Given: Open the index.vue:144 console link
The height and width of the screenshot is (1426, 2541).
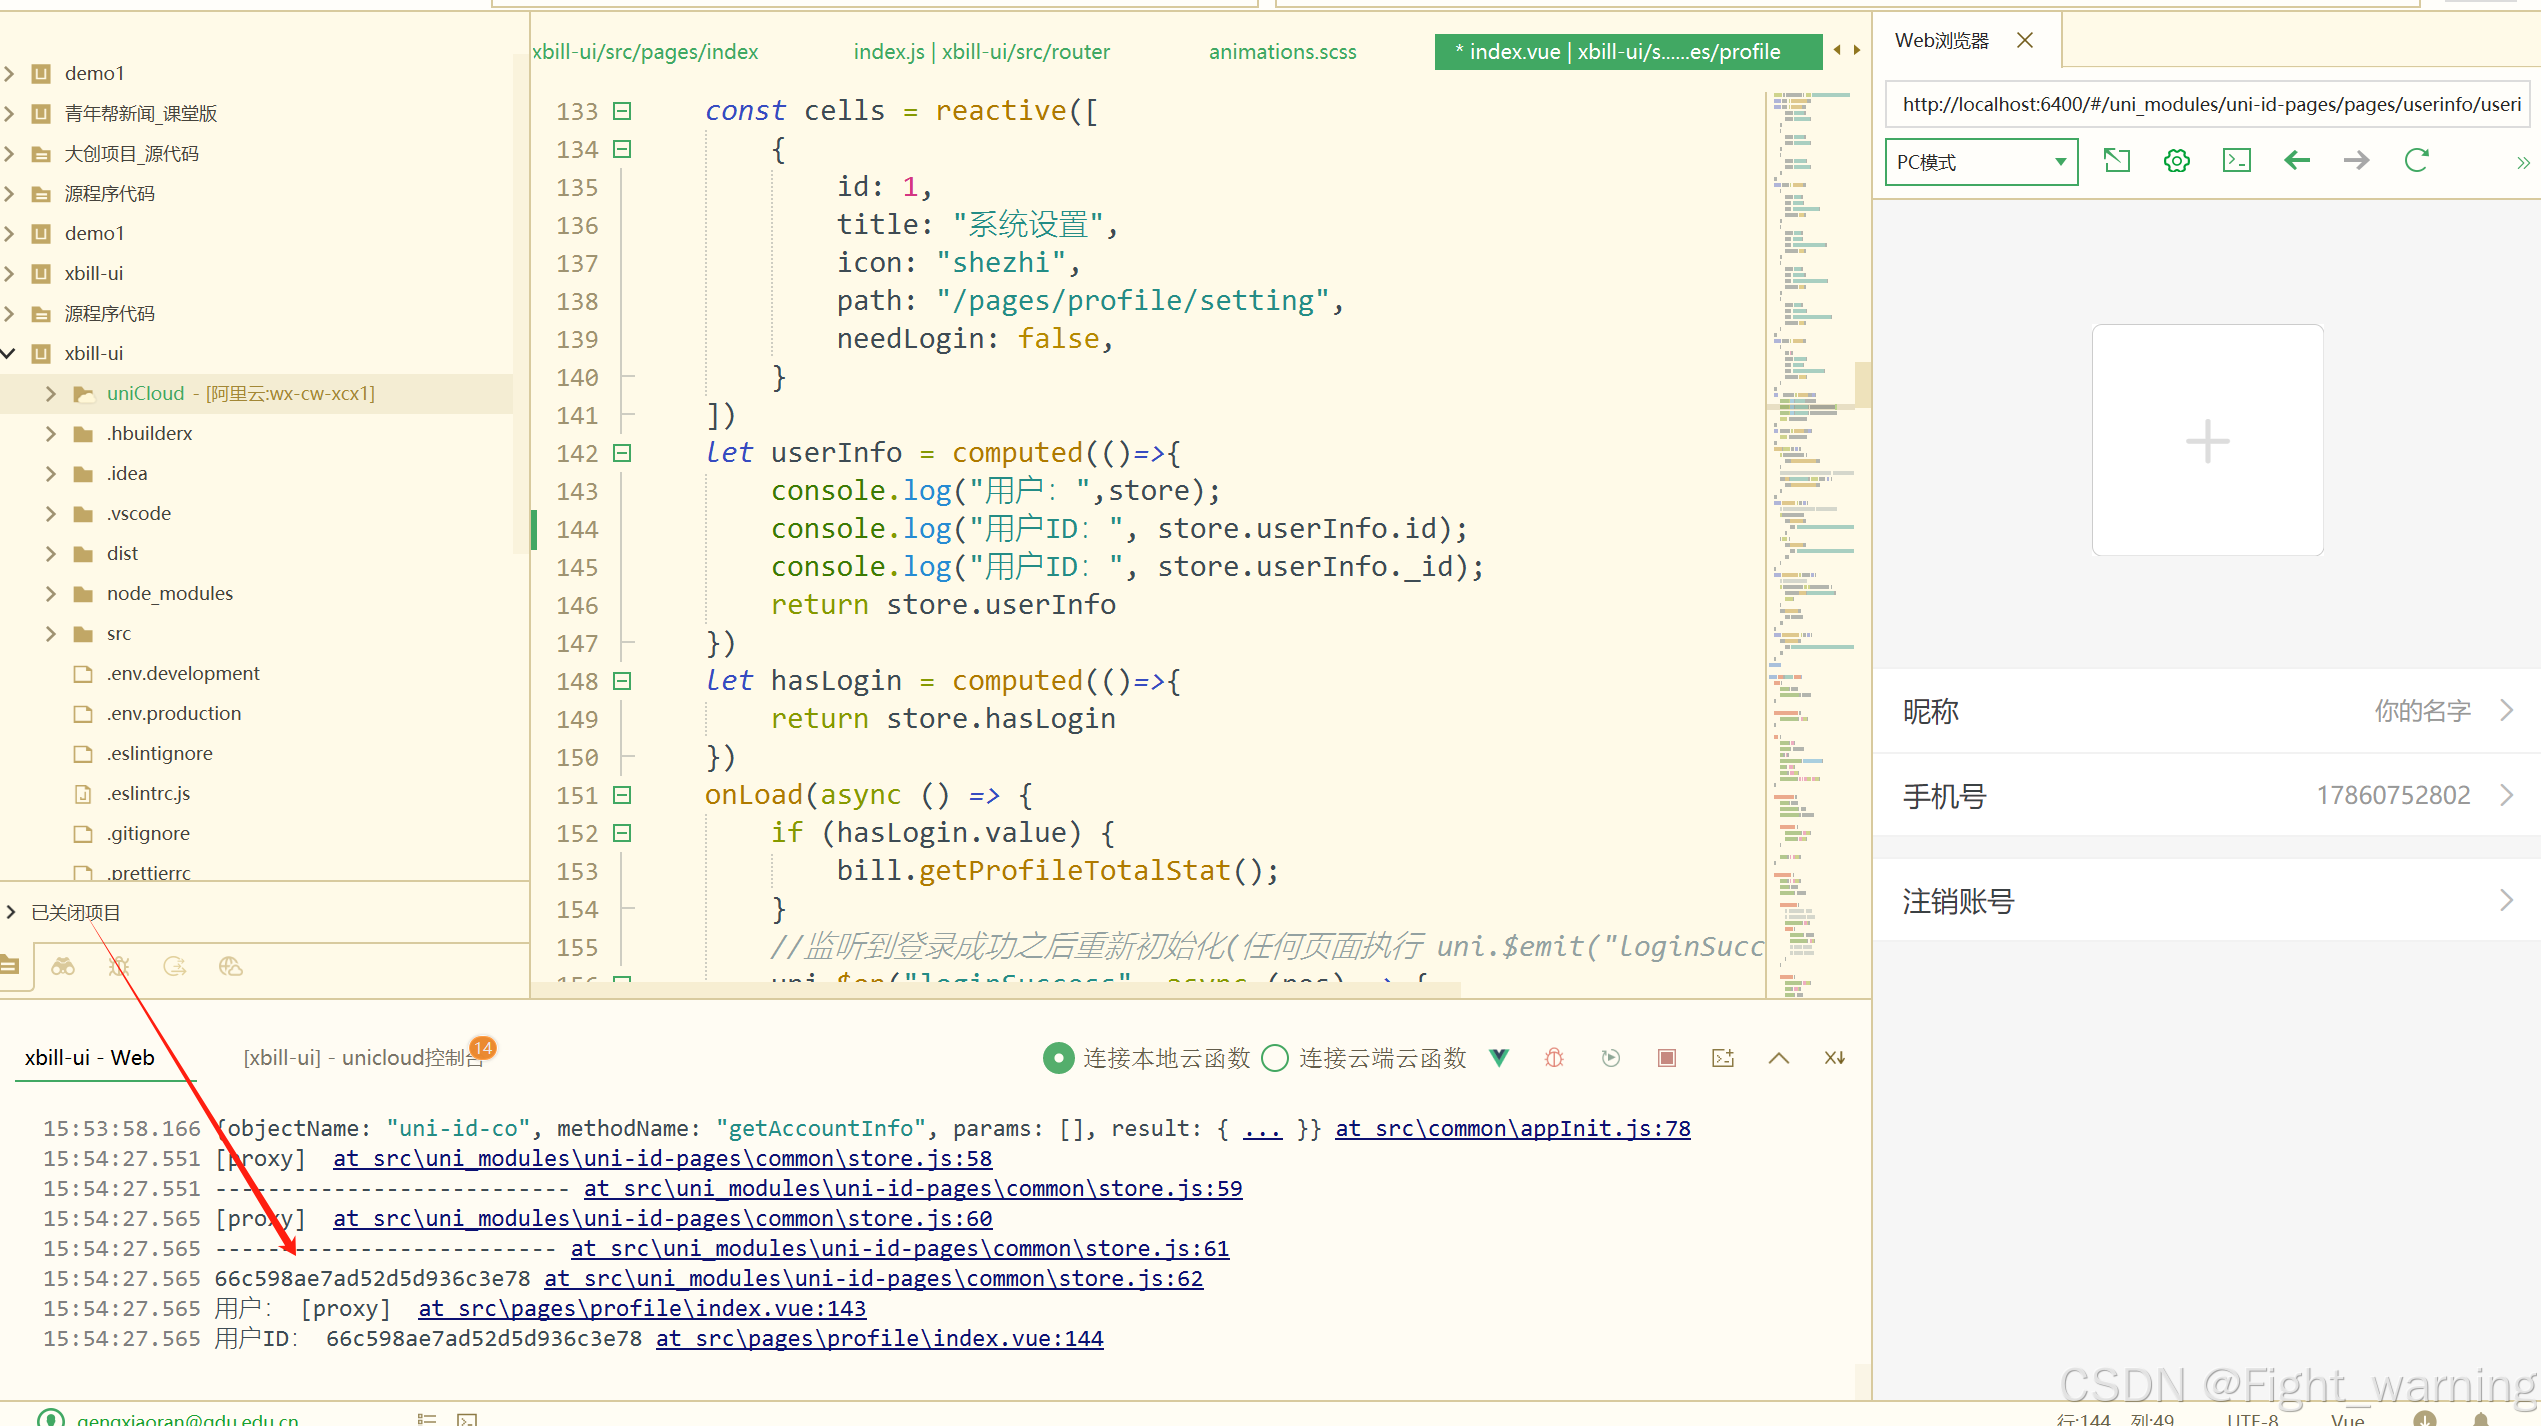Looking at the screenshot, I should click(879, 1338).
